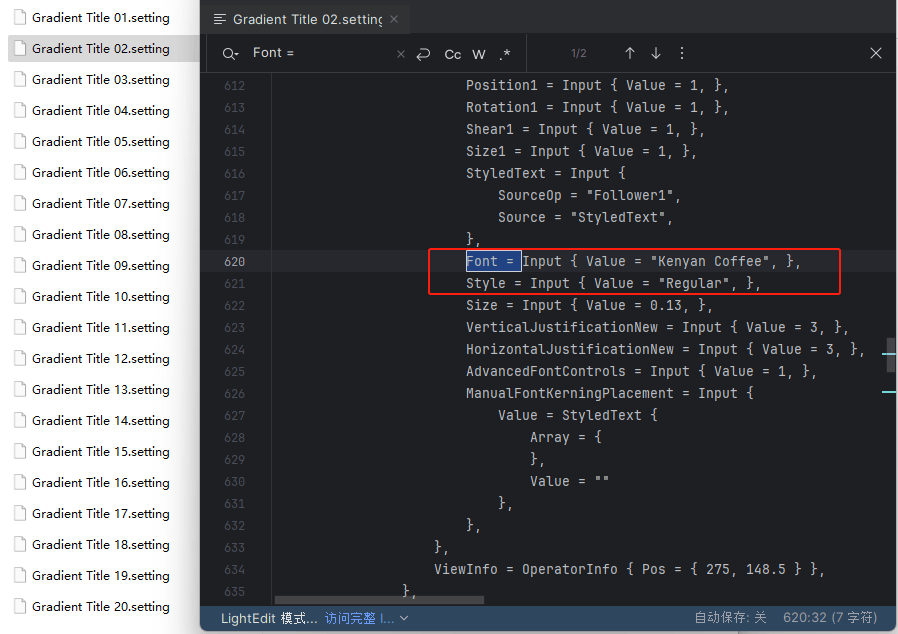
Task: Click the new line search icon
Action: click(x=423, y=54)
